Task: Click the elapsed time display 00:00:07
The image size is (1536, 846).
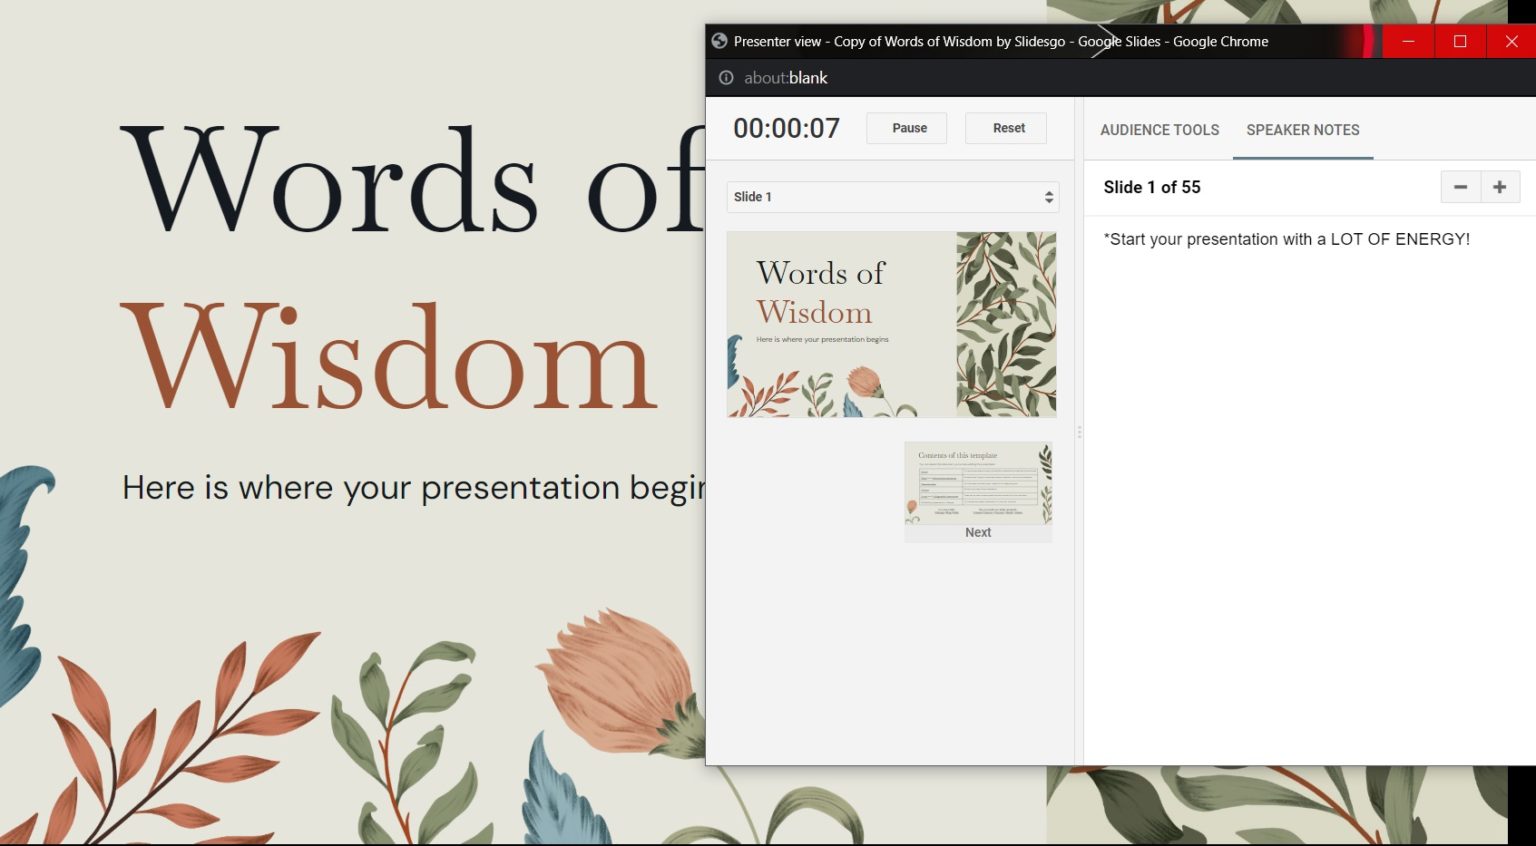Action: pyautogui.click(x=786, y=128)
